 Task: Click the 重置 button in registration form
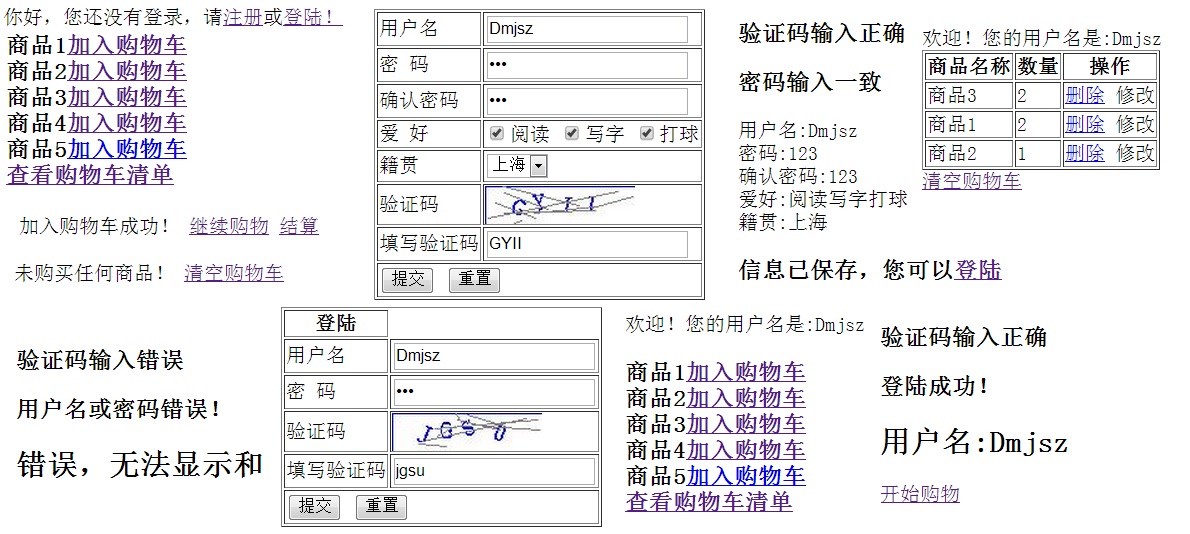point(474,279)
